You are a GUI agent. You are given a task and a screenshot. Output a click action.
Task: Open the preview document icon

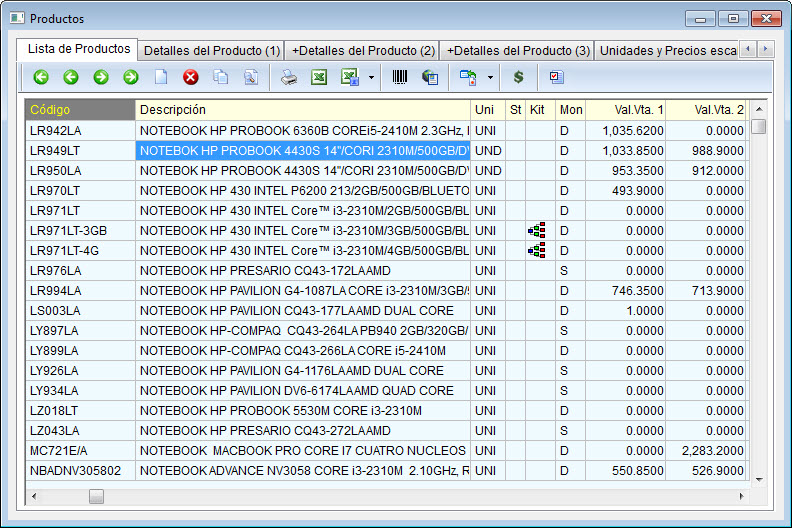click(250, 77)
